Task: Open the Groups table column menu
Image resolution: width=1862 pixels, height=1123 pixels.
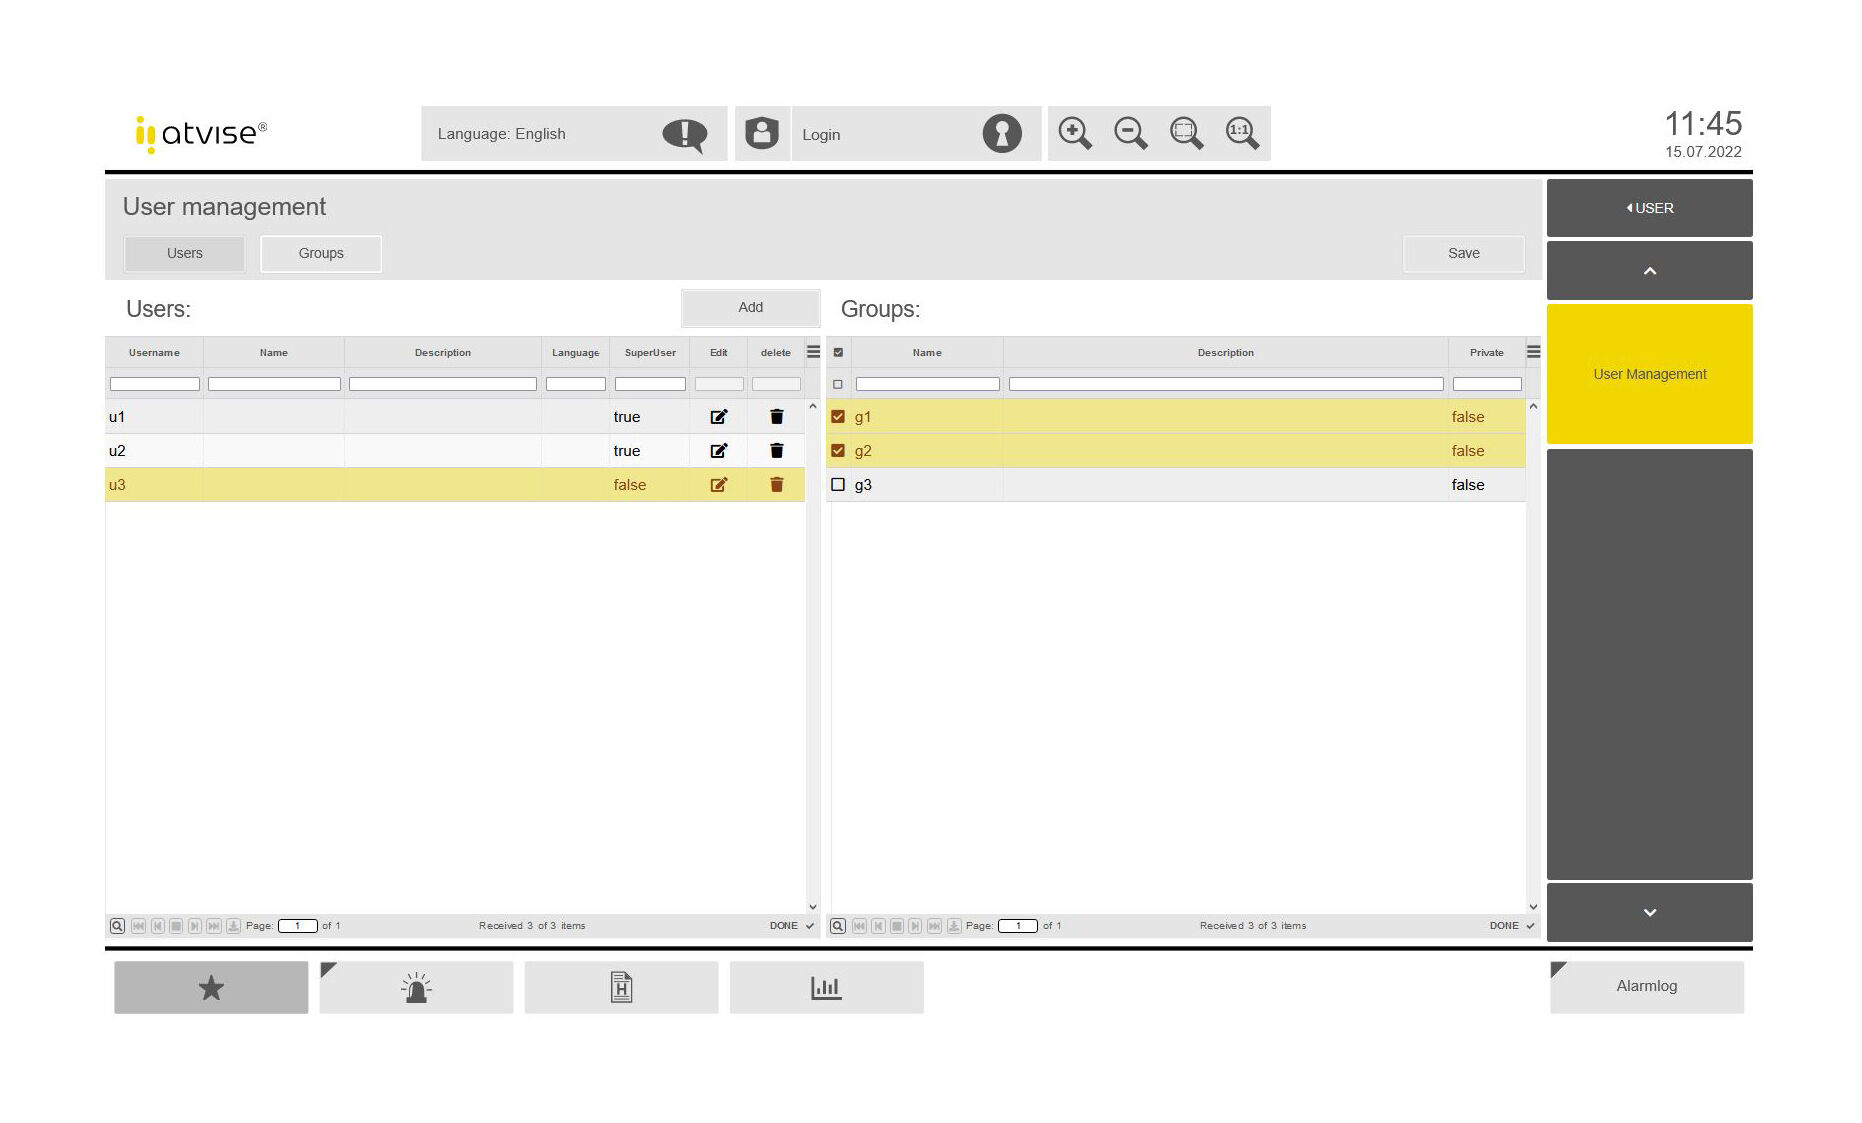Action: pyautogui.click(x=1533, y=352)
